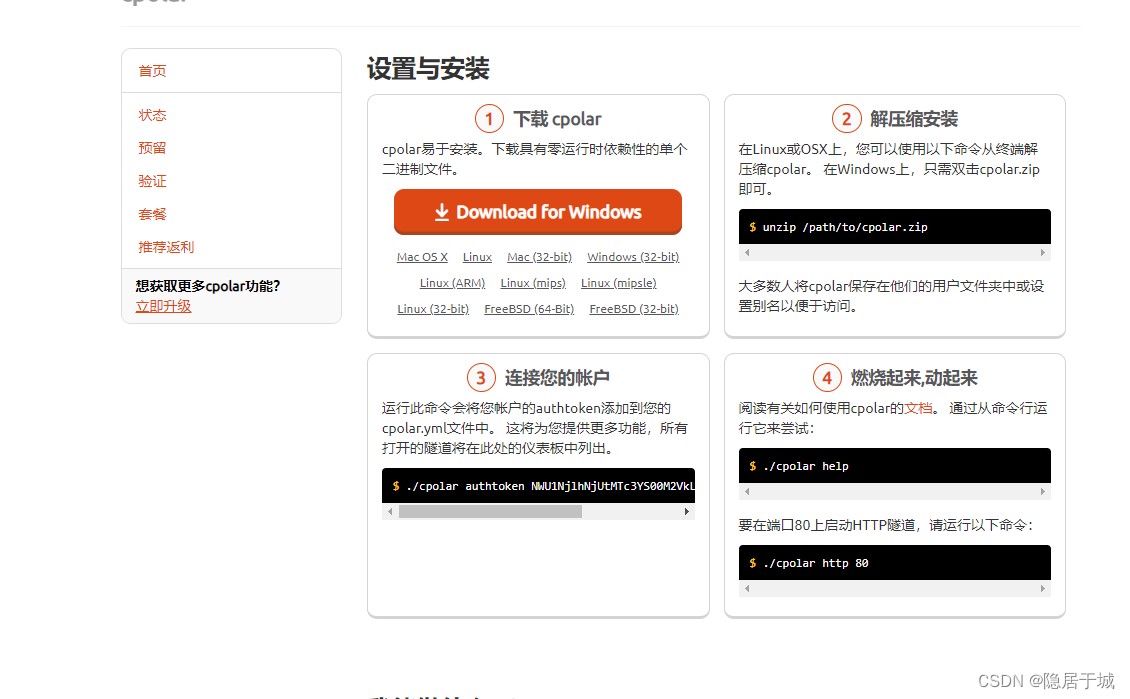Open the Linux (mips) download link
1130x699 pixels.
click(x=533, y=283)
